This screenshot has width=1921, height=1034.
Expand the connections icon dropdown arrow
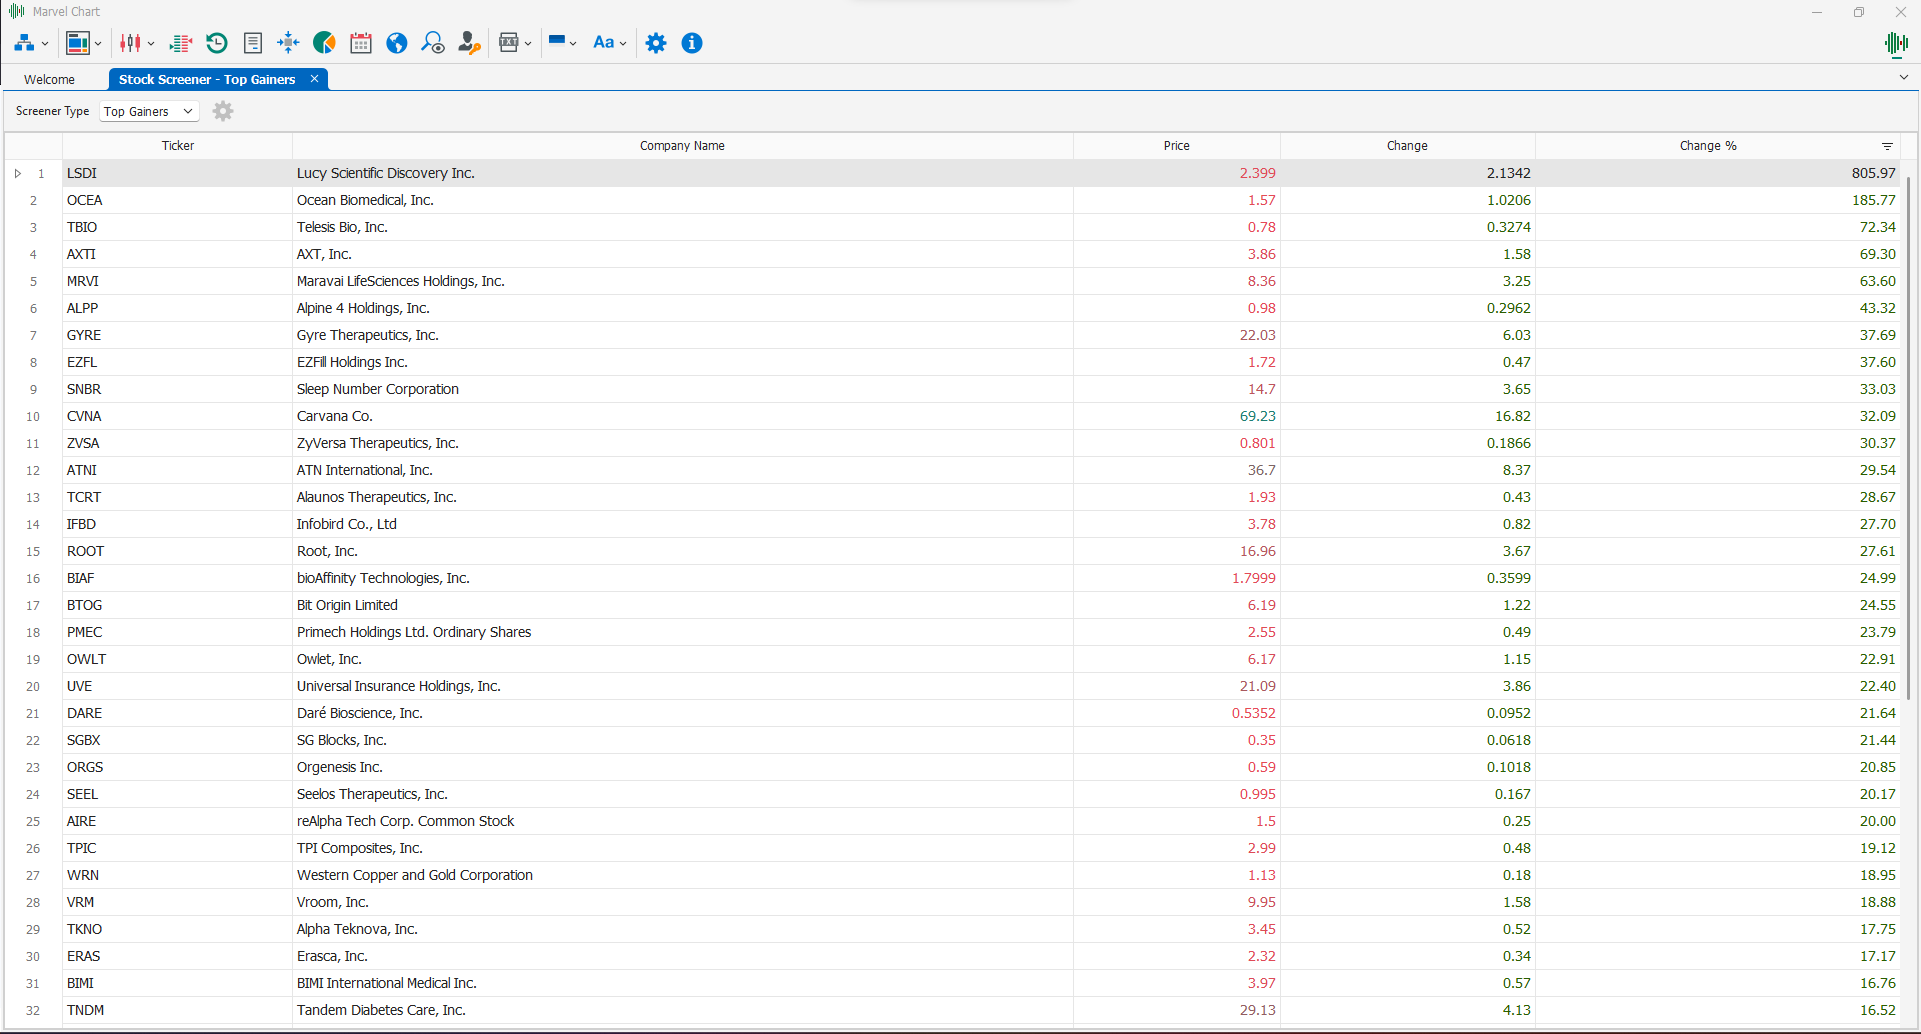(45, 44)
